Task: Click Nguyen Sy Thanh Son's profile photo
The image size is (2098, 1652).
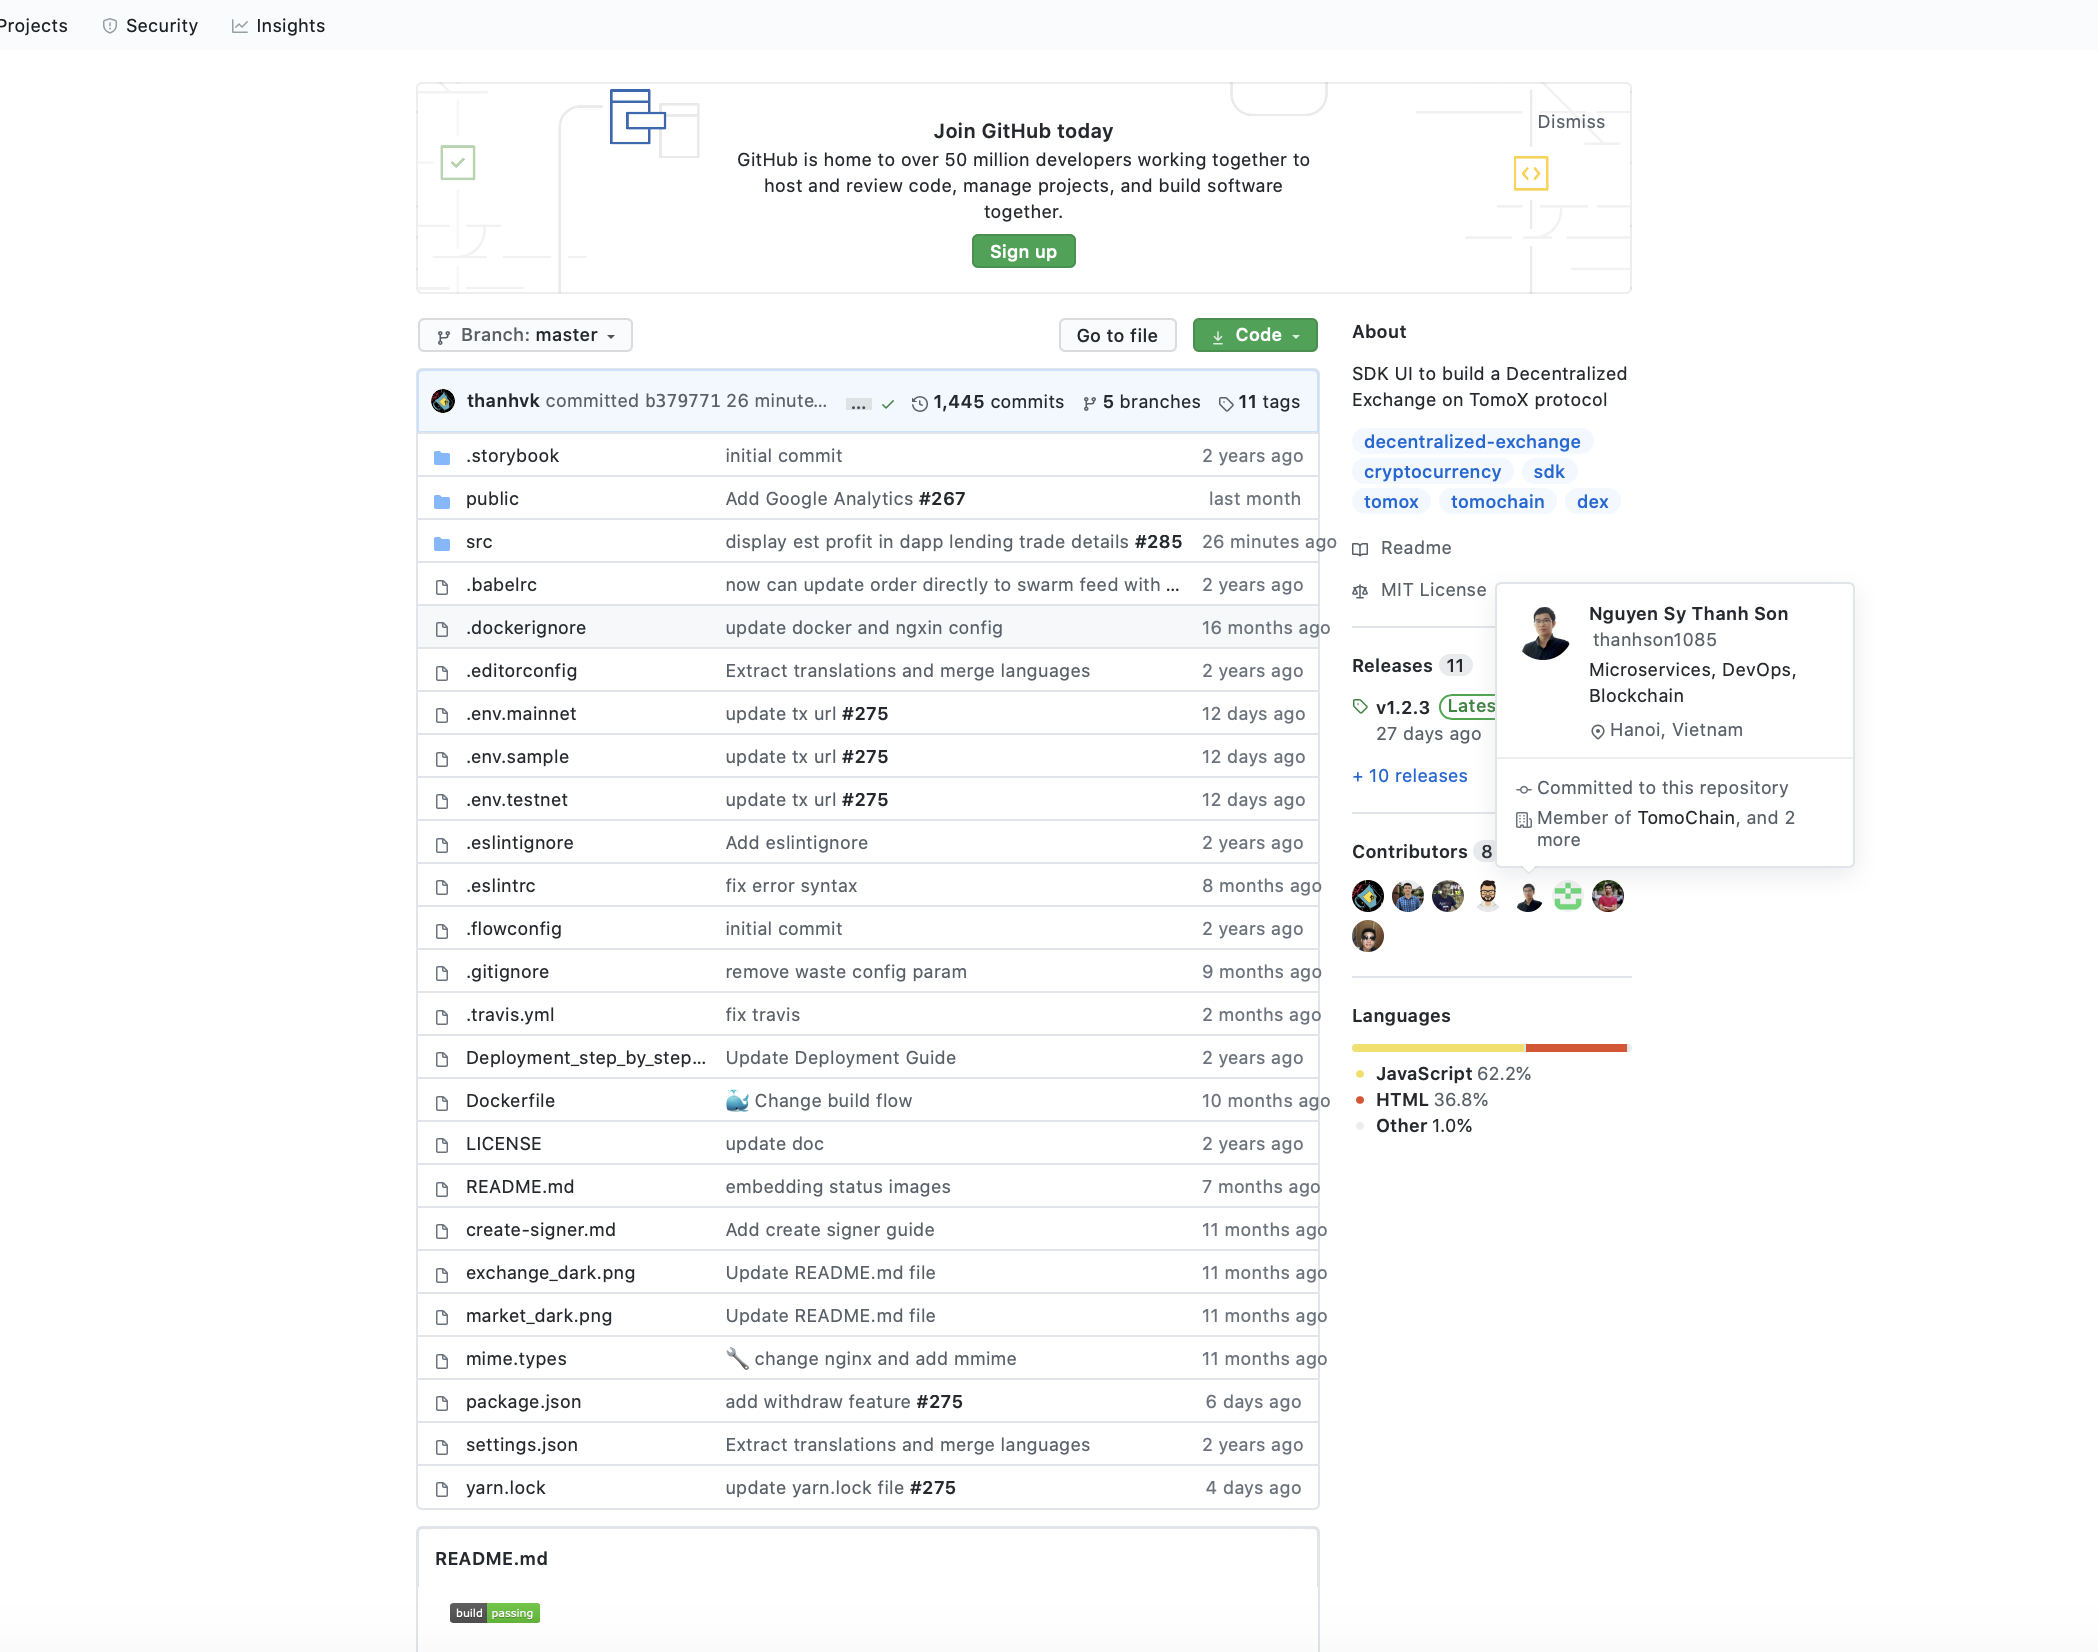Action: tap(1545, 633)
